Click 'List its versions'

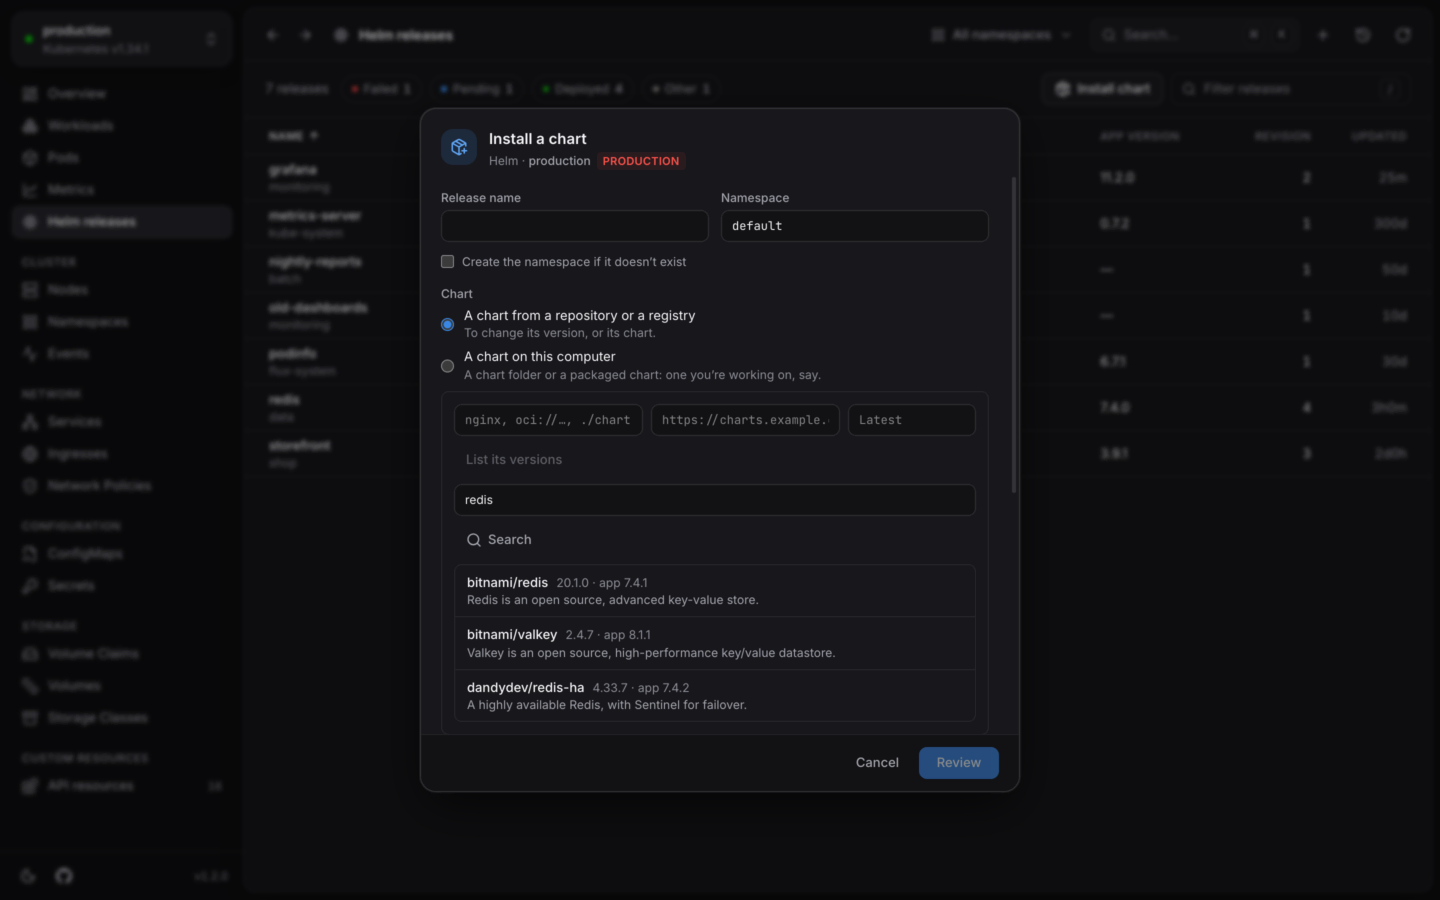[514, 460]
